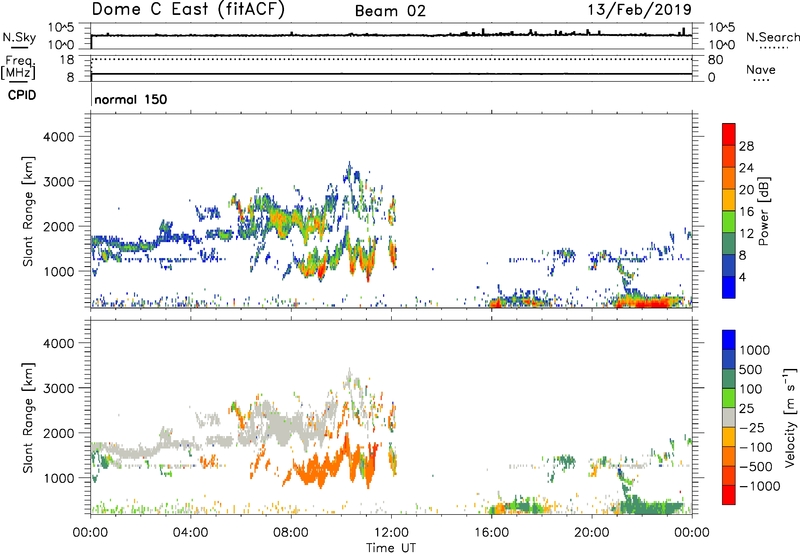
Task: Click '3000' on the velocity panel range axis
Action: click(59, 388)
